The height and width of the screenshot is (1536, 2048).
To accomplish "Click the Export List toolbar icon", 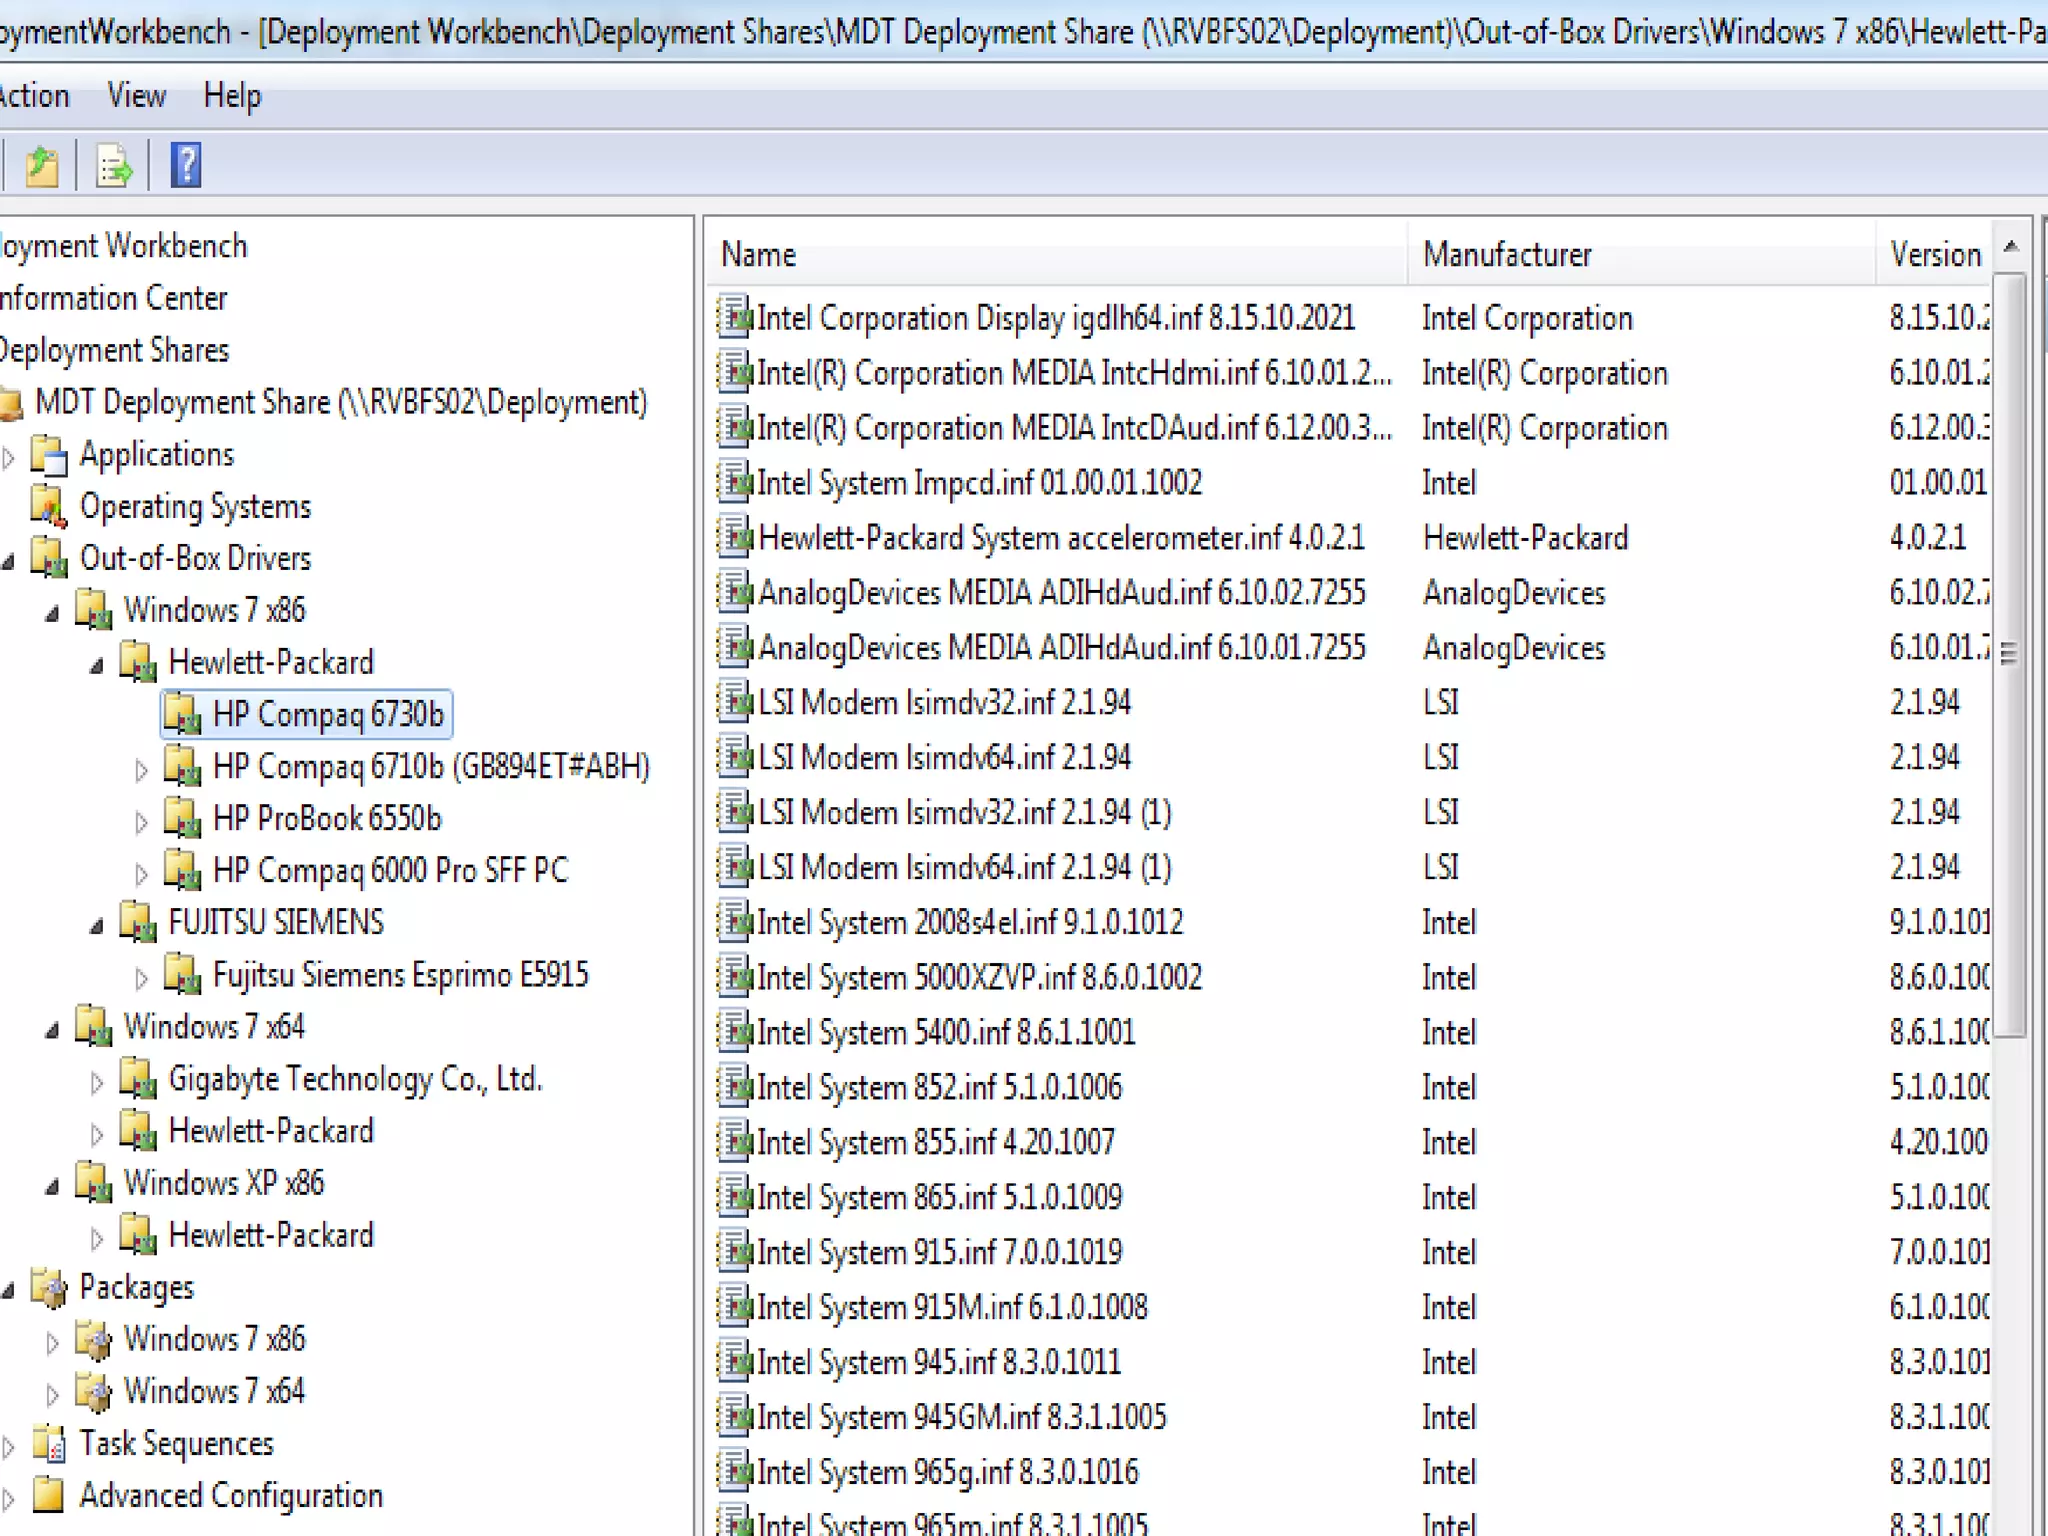I will 113,165.
